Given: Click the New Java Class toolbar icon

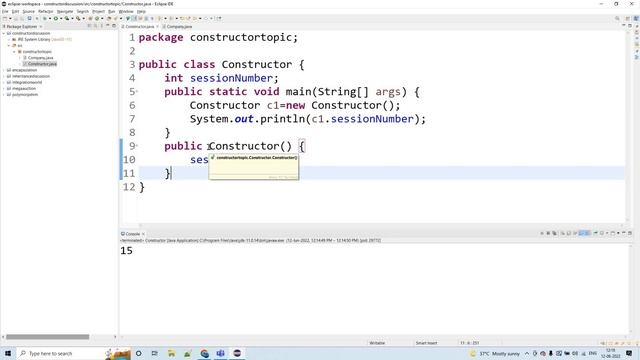Looking at the screenshot, I should coord(97,18).
